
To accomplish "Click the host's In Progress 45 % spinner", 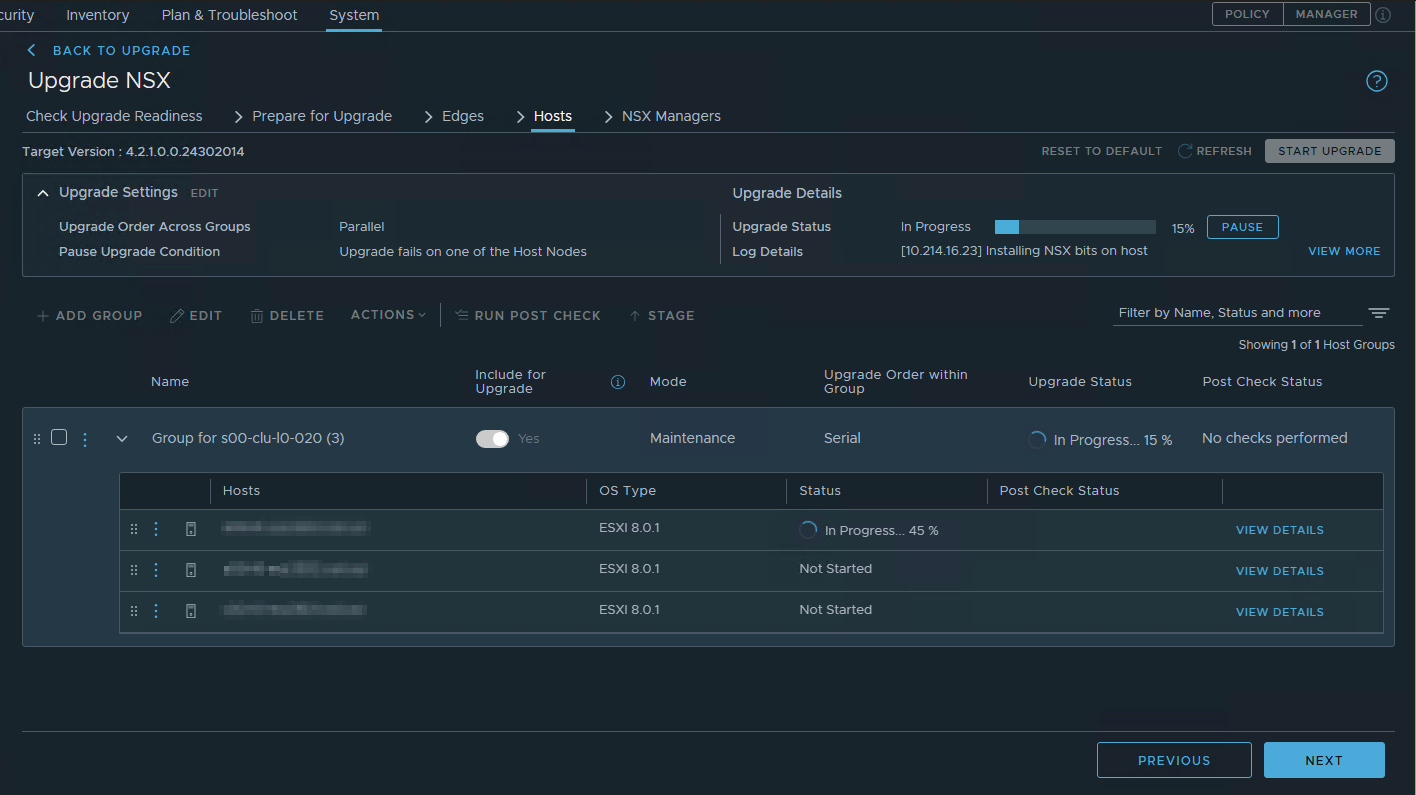I will (x=808, y=530).
